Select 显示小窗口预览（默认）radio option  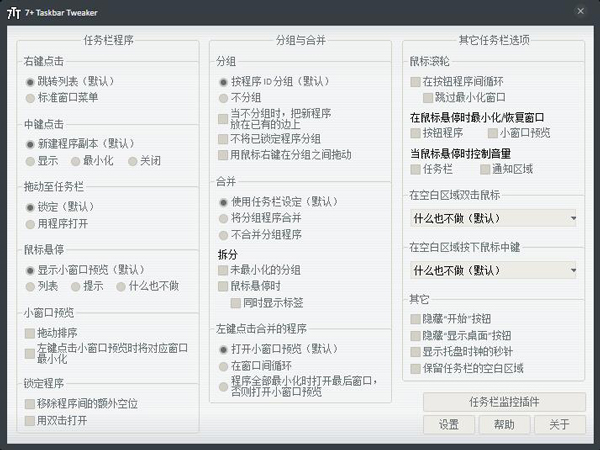click(30, 271)
